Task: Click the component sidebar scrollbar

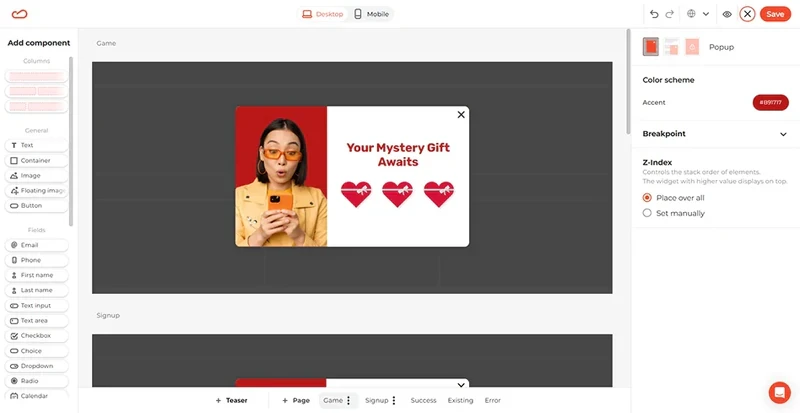Action: pyautogui.click(x=71, y=141)
